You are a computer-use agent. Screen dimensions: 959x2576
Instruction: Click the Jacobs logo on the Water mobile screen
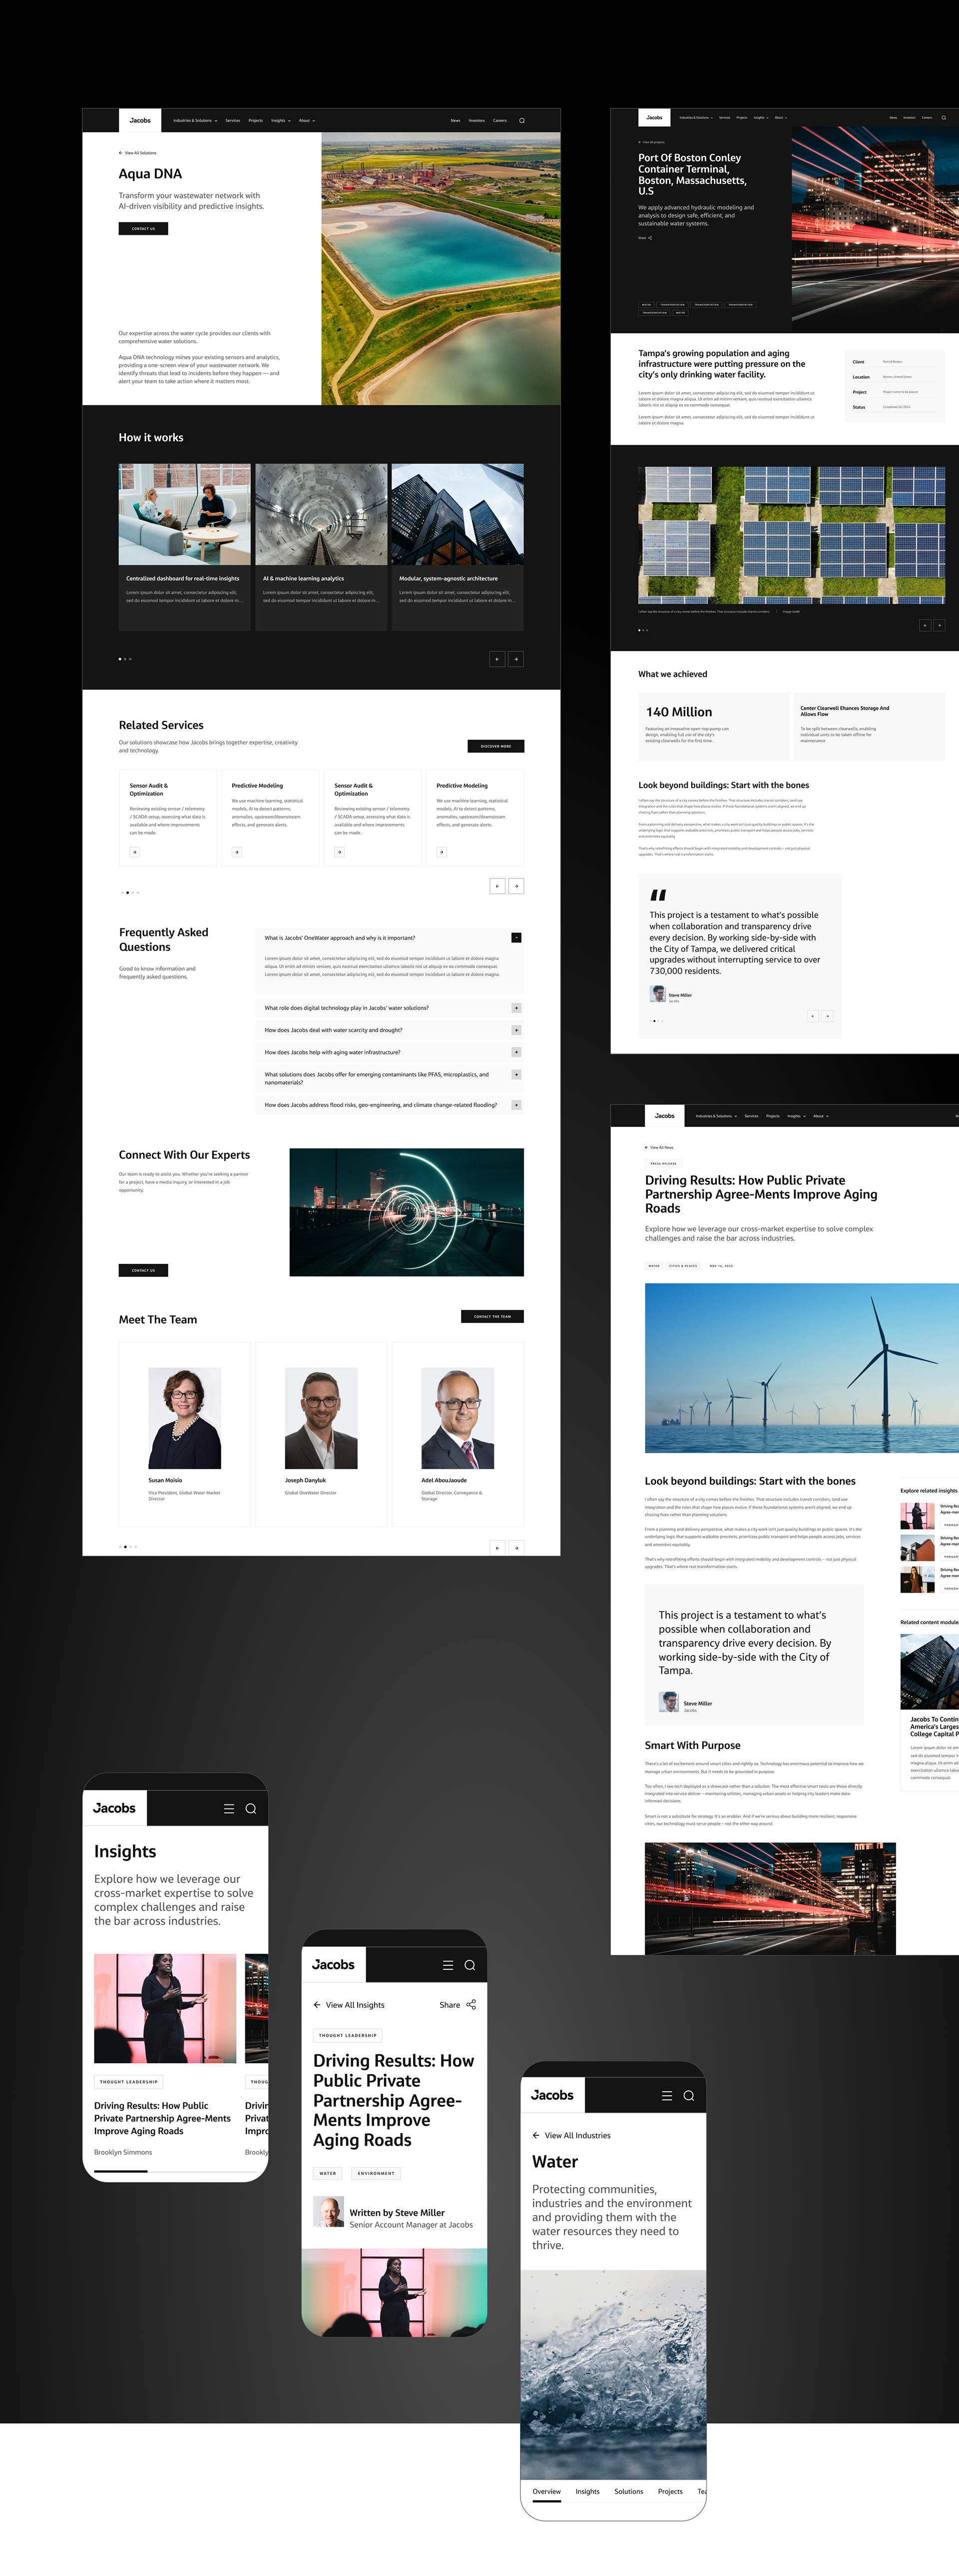click(552, 2095)
